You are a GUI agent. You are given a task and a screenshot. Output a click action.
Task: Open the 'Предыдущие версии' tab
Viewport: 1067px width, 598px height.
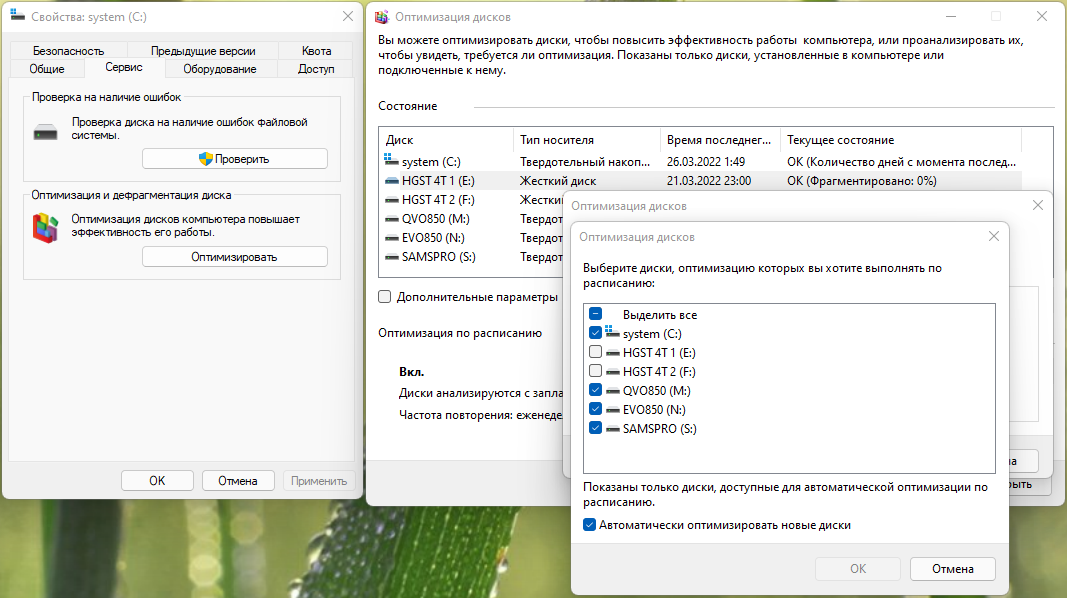pyautogui.click(x=203, y=51)
